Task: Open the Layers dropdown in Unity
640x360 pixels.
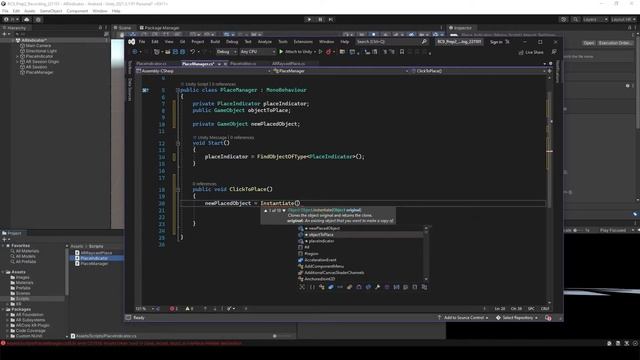Action: coord(595,19)
